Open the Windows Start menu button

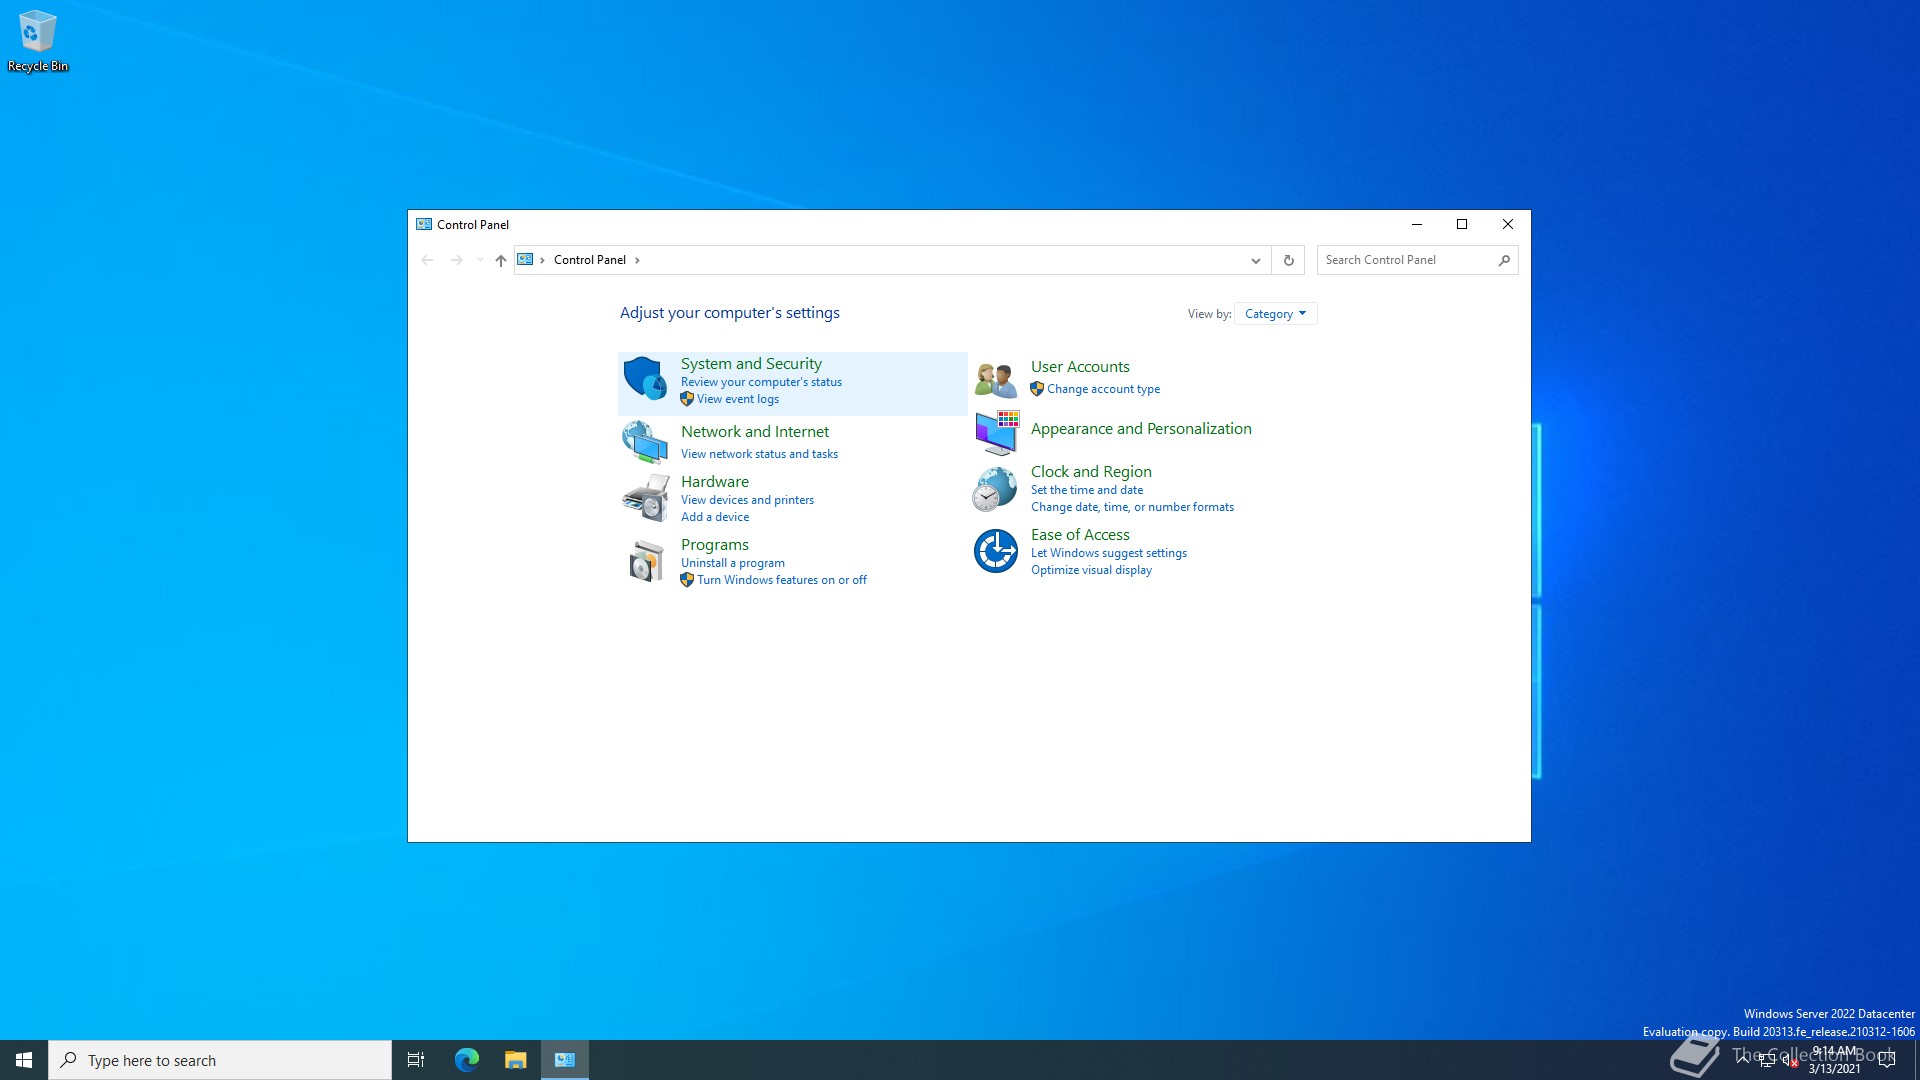pyautogui.click(x=24, y=1060)
